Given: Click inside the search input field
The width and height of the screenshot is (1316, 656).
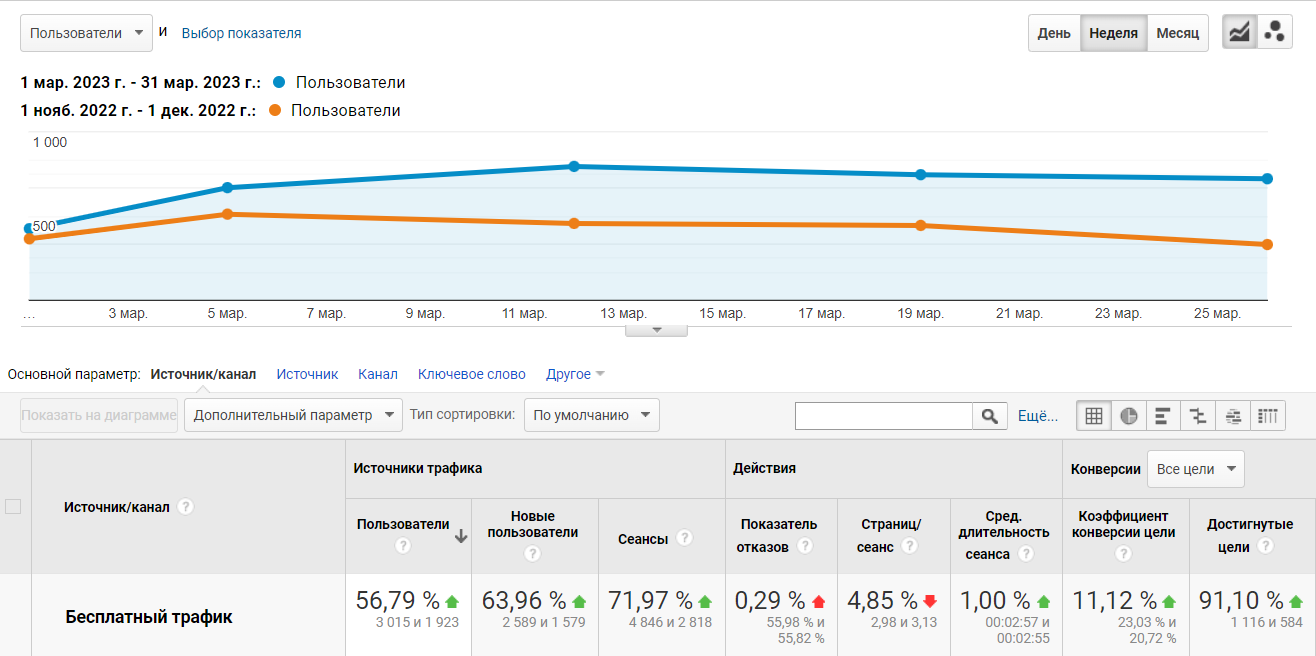Looking at the screenshot, I should click(883, 415).
